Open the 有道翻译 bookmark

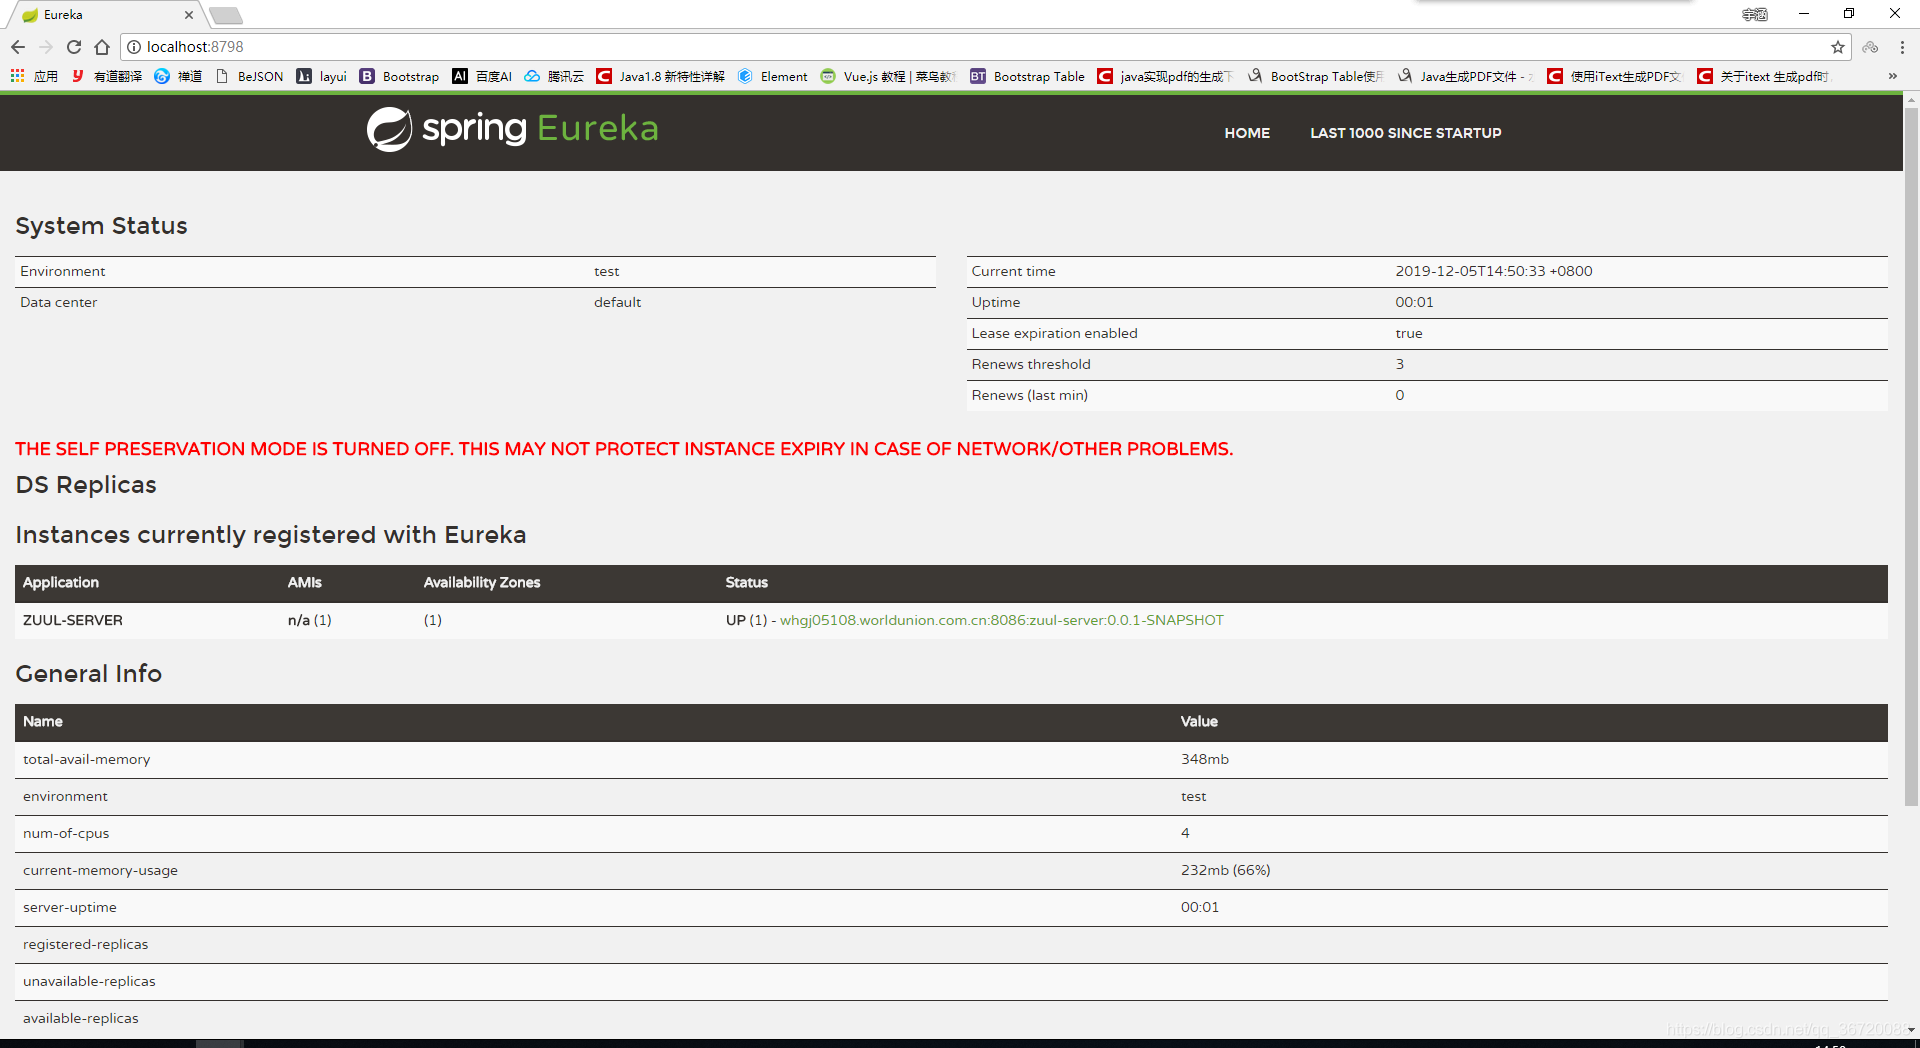coord(106,76)
